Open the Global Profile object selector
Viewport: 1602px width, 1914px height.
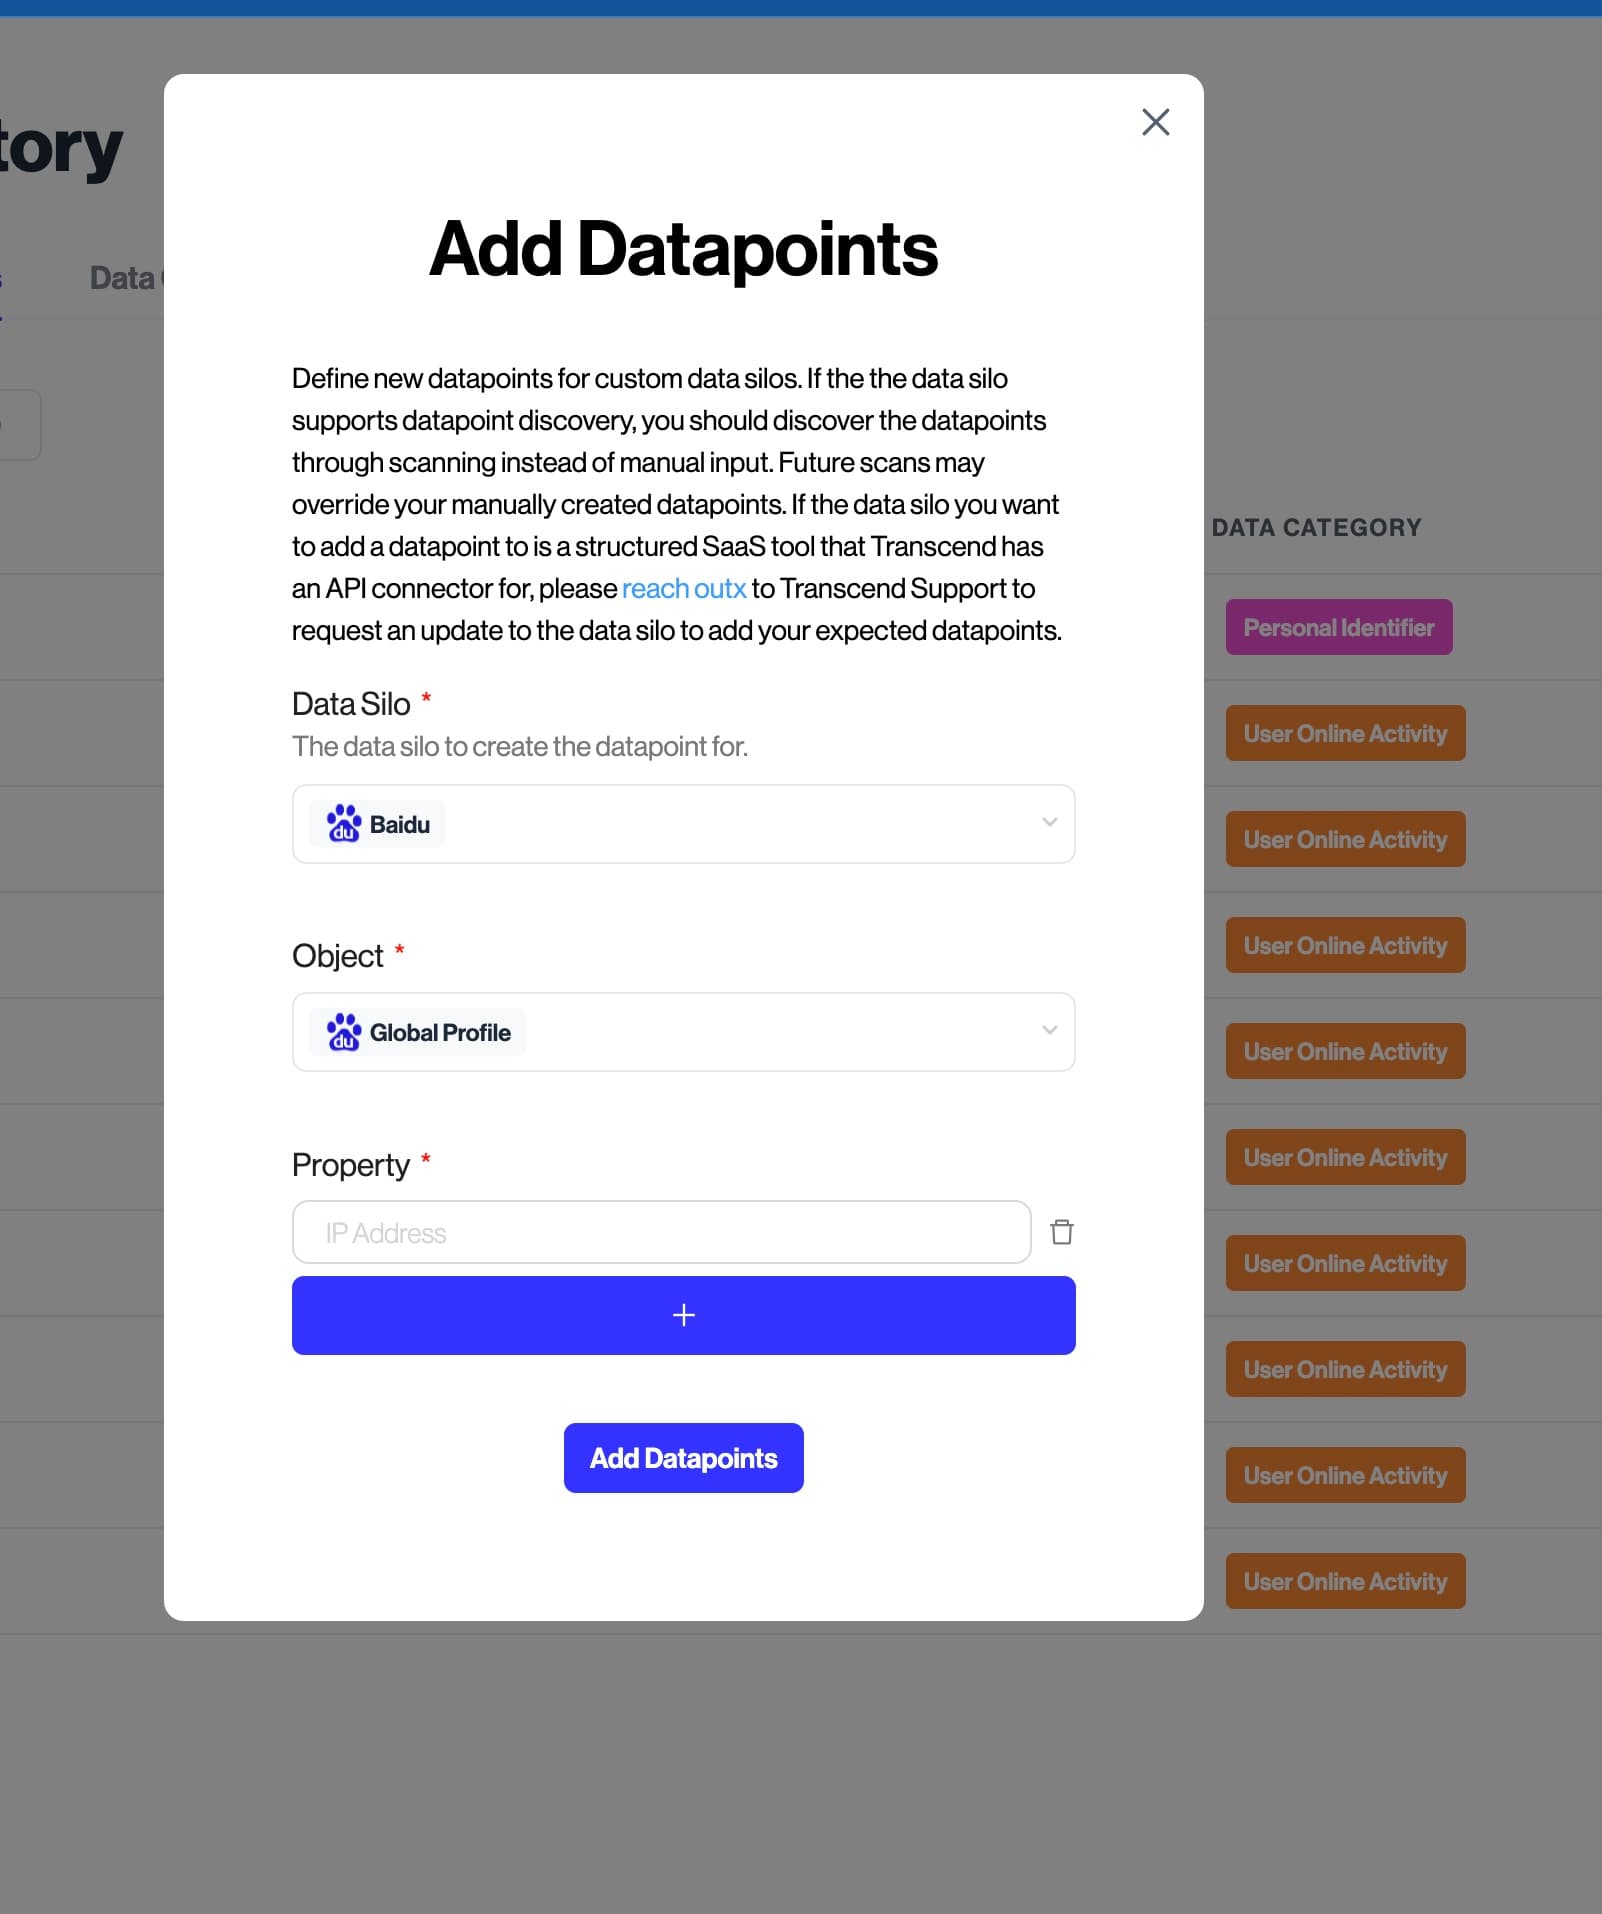click(684, 1032)
